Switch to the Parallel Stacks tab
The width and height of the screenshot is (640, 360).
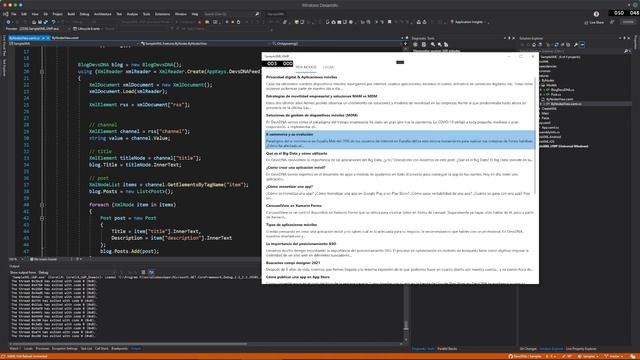point(447,349)
